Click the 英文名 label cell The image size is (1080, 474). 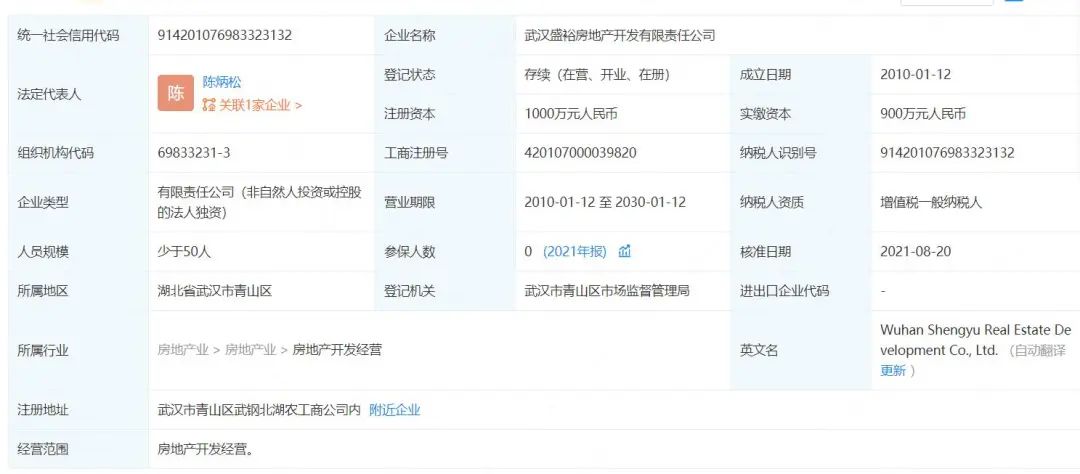800,350
